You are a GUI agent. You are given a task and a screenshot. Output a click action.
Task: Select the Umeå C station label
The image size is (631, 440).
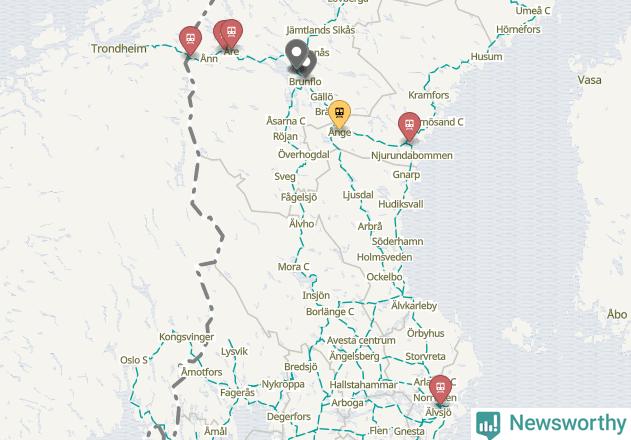[x=533, y=11]
